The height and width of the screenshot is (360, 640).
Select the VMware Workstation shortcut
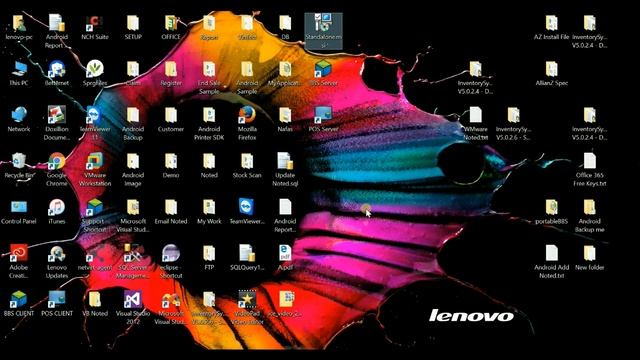tap(95, 162)
